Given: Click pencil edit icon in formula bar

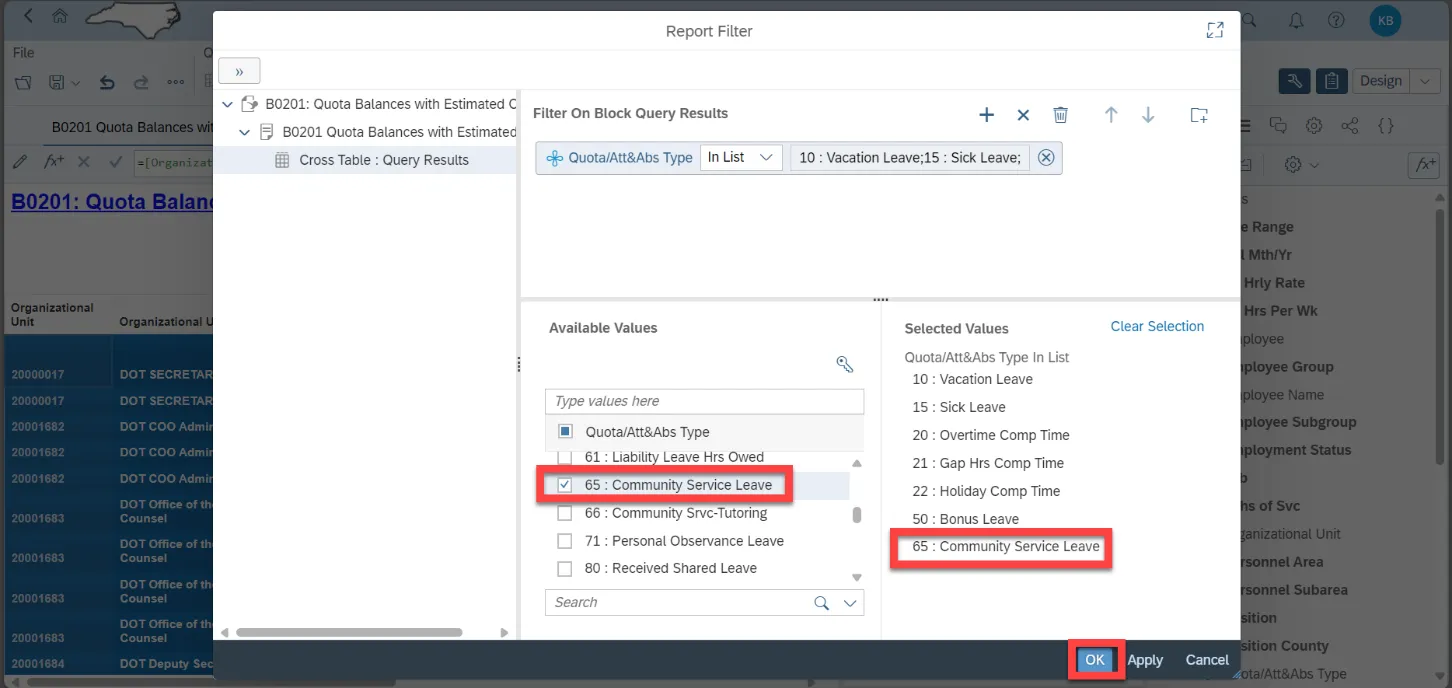Looking at the screenshot, I should point(19,161).
